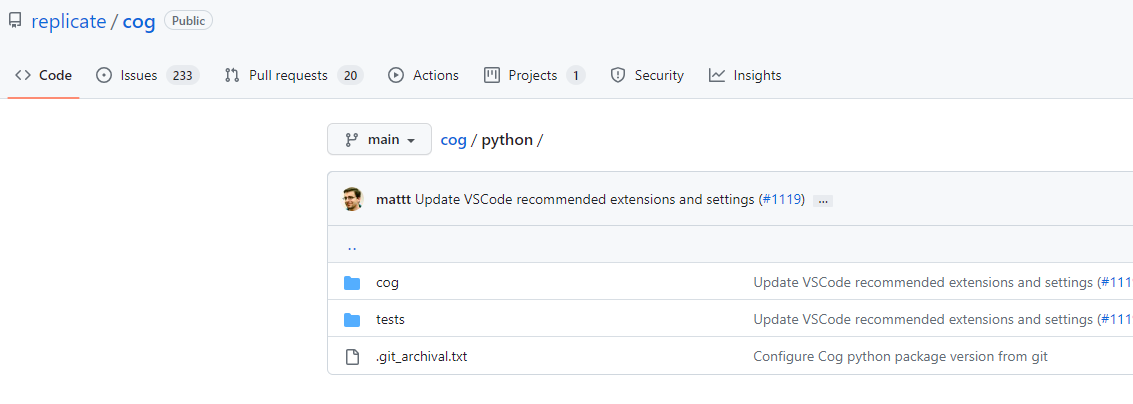Go to the Actions tab
The height and width of the screenshot is (404, 1133).
pyautogui.click(x=423, y=75)
